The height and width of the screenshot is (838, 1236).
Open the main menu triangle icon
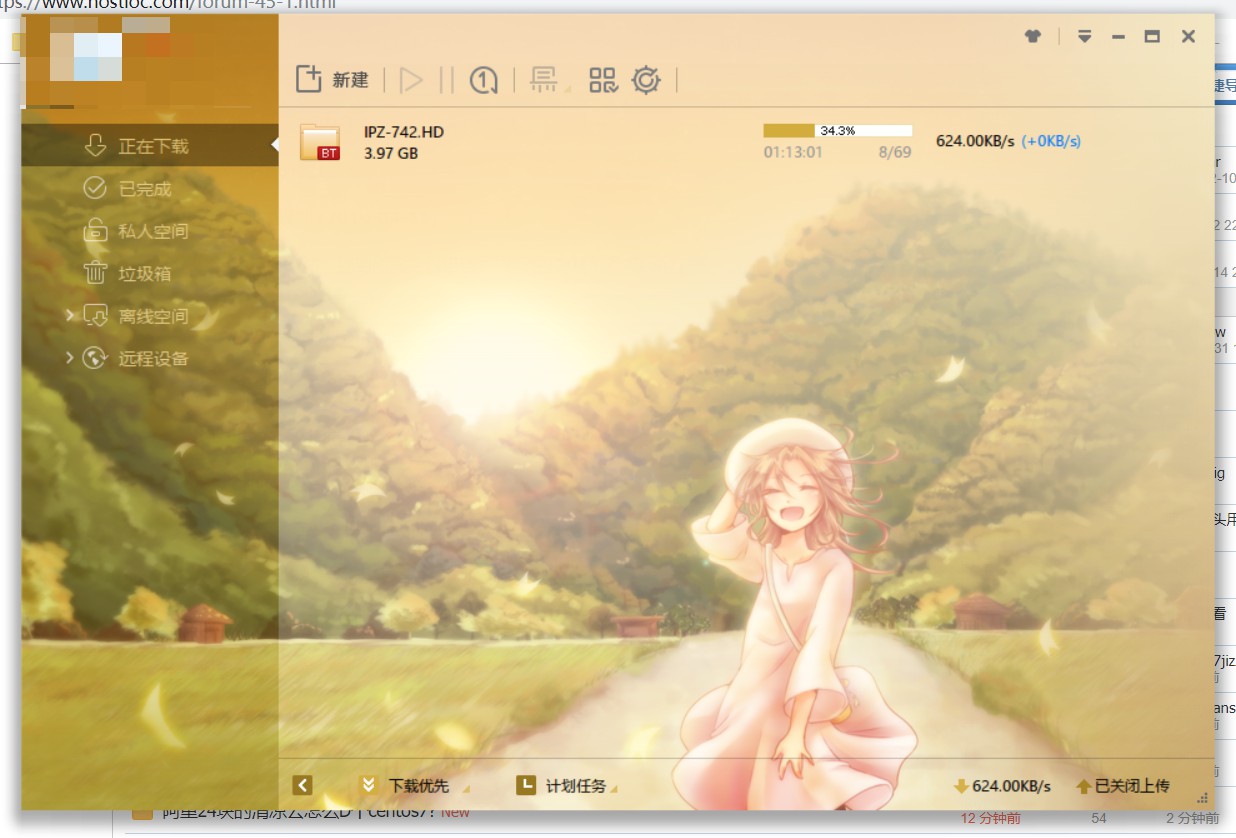[x=1085, y=36]
